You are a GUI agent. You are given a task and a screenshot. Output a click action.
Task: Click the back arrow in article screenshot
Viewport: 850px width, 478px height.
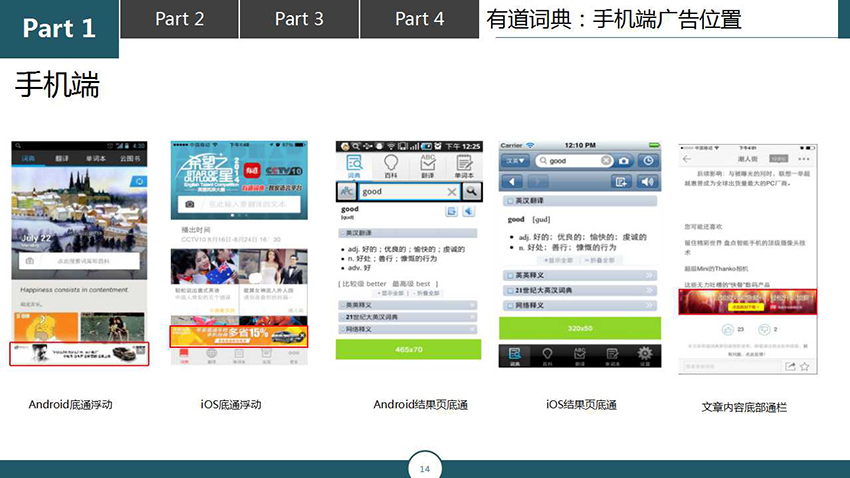coord(687,159)
